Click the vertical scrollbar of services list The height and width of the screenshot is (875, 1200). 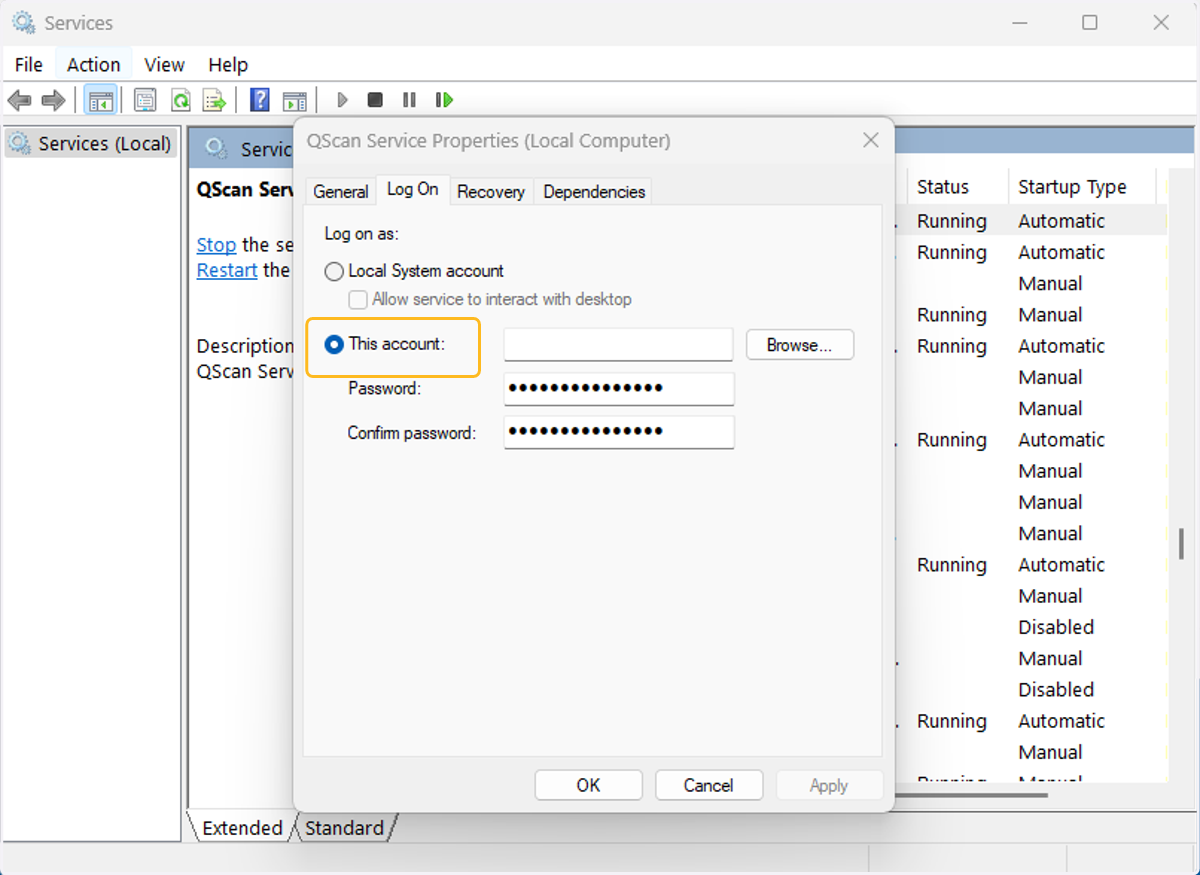pos(1181,543)
